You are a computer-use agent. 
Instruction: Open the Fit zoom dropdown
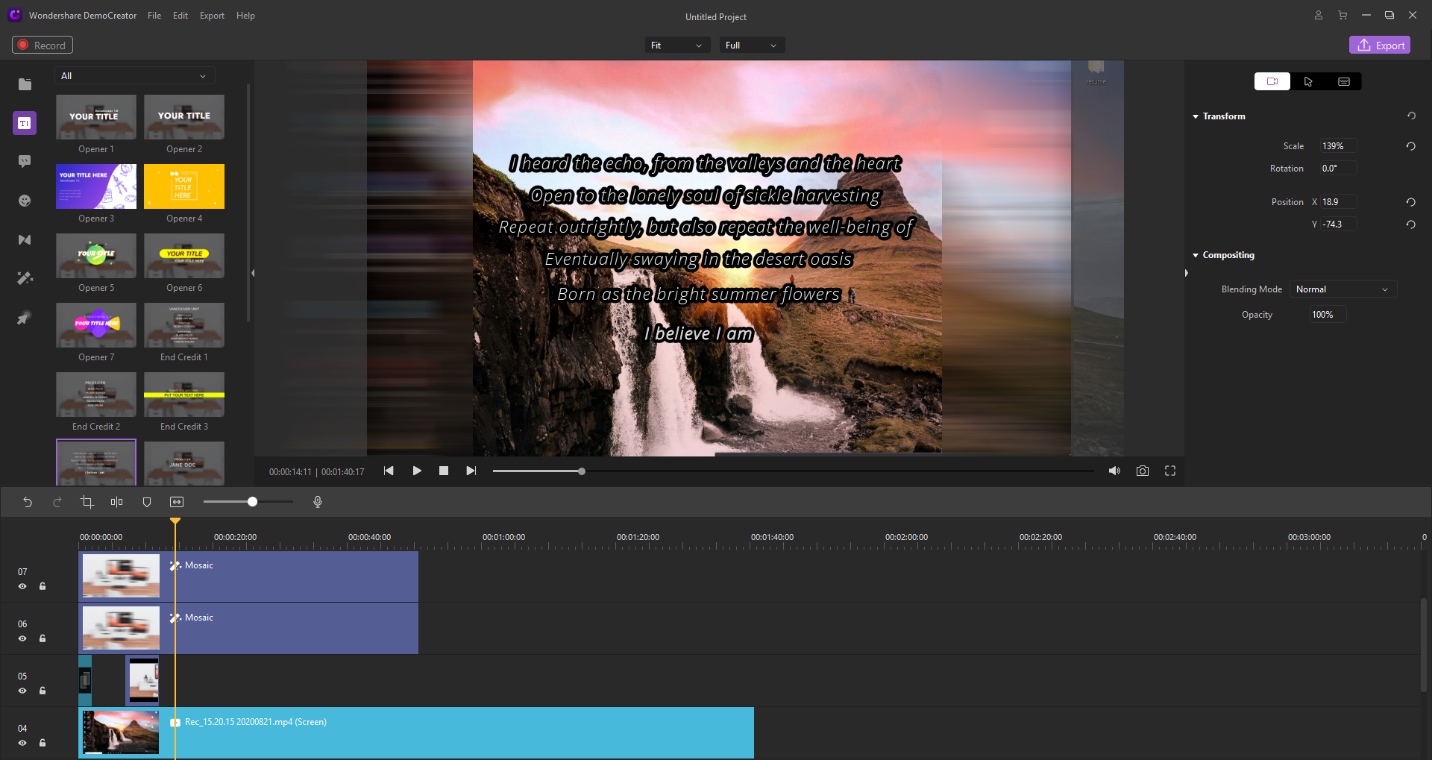click(678, 45)
